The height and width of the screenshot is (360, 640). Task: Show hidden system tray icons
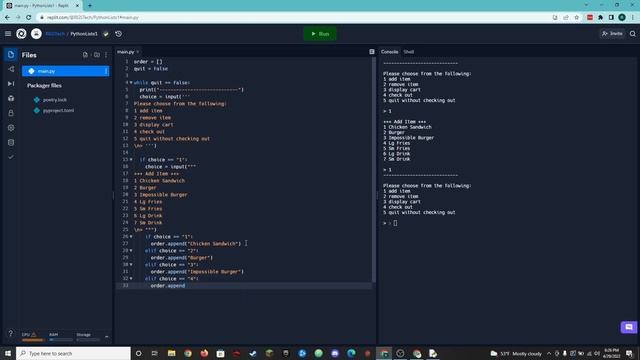point(549,353)
